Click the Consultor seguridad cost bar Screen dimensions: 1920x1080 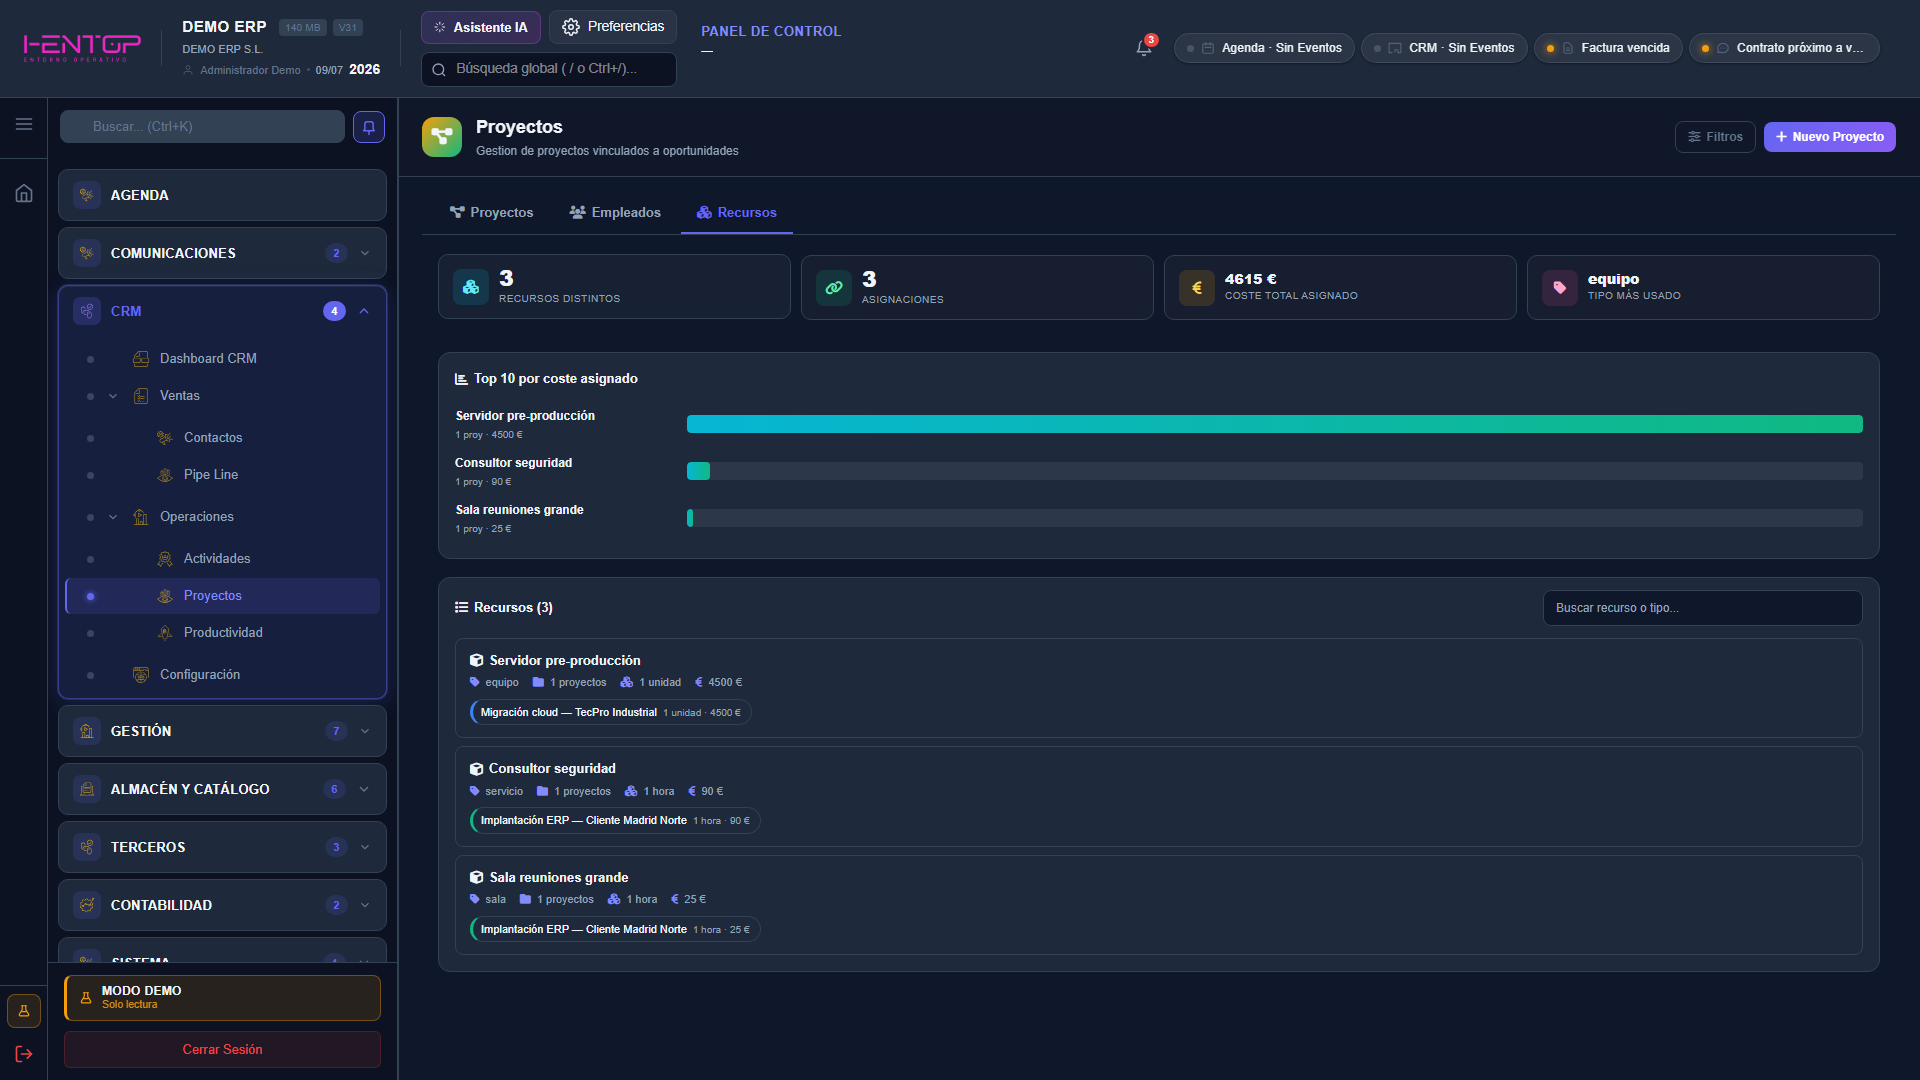(x=1274, y=471)
